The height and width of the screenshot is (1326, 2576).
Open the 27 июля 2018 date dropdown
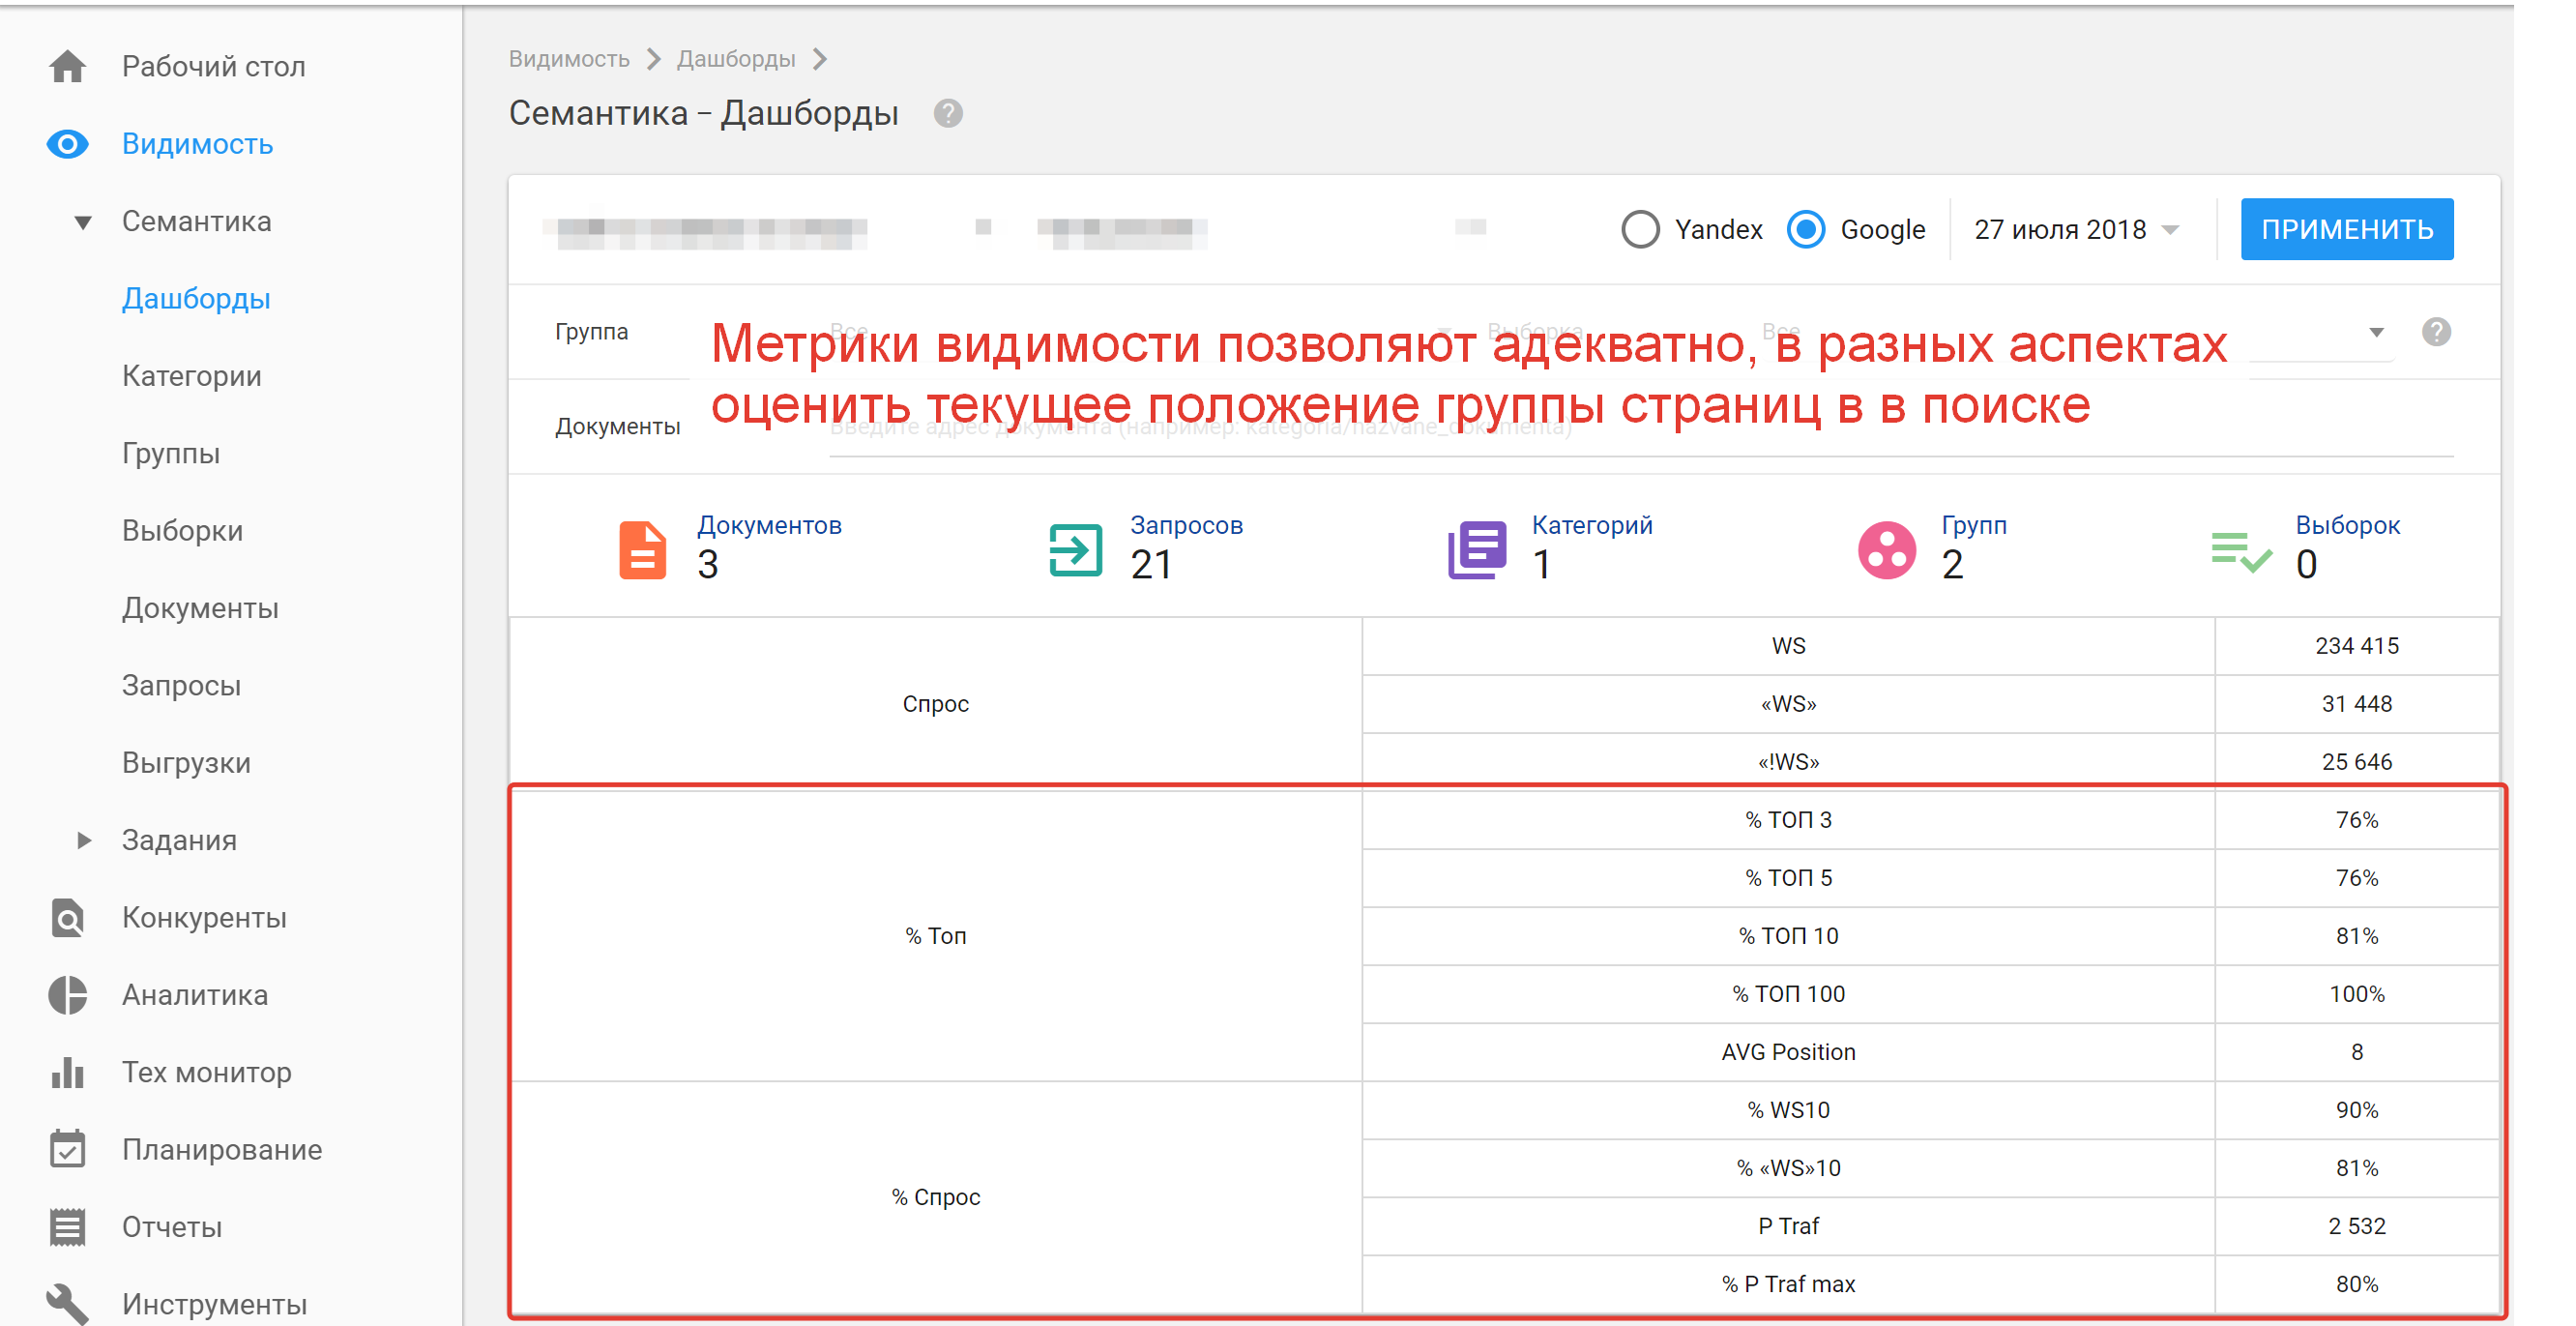coord(2076,230)
